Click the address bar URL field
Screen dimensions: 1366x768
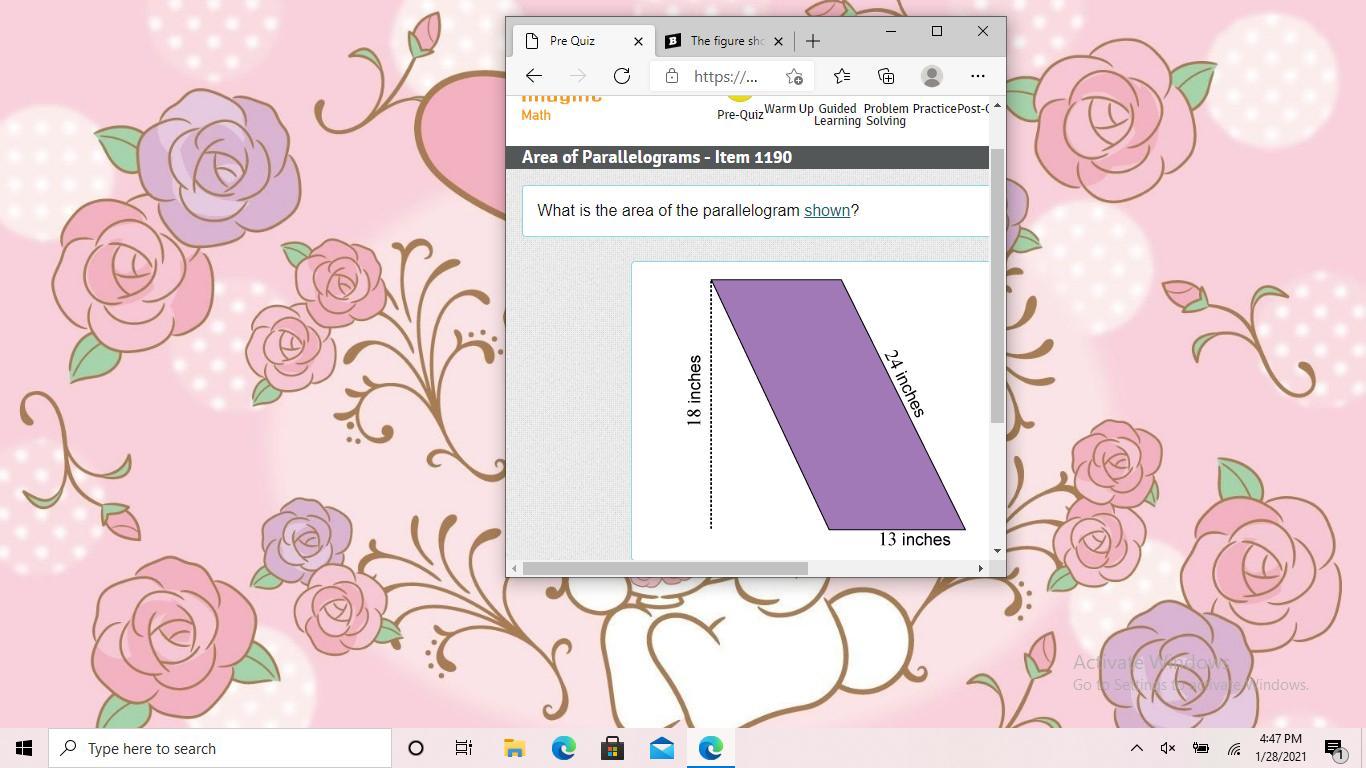click(x=726, y=76)
